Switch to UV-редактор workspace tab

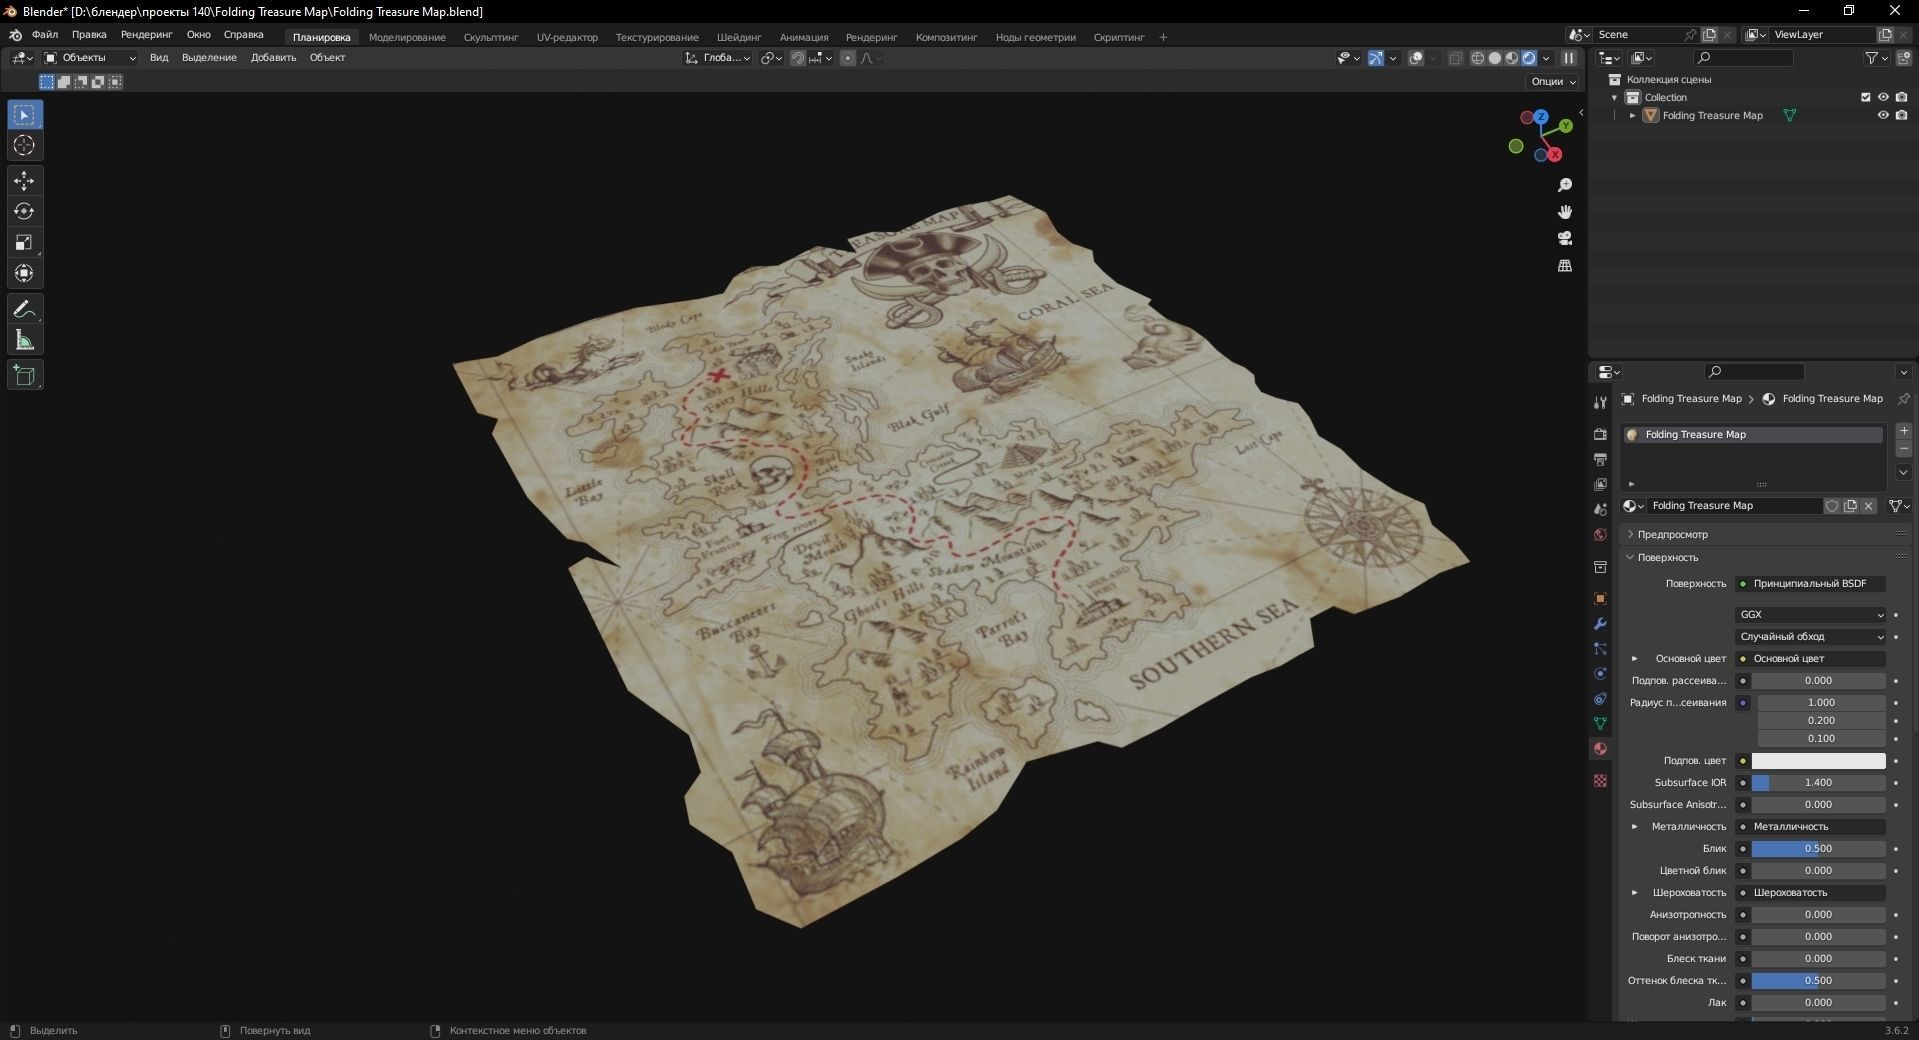(567, 37)
